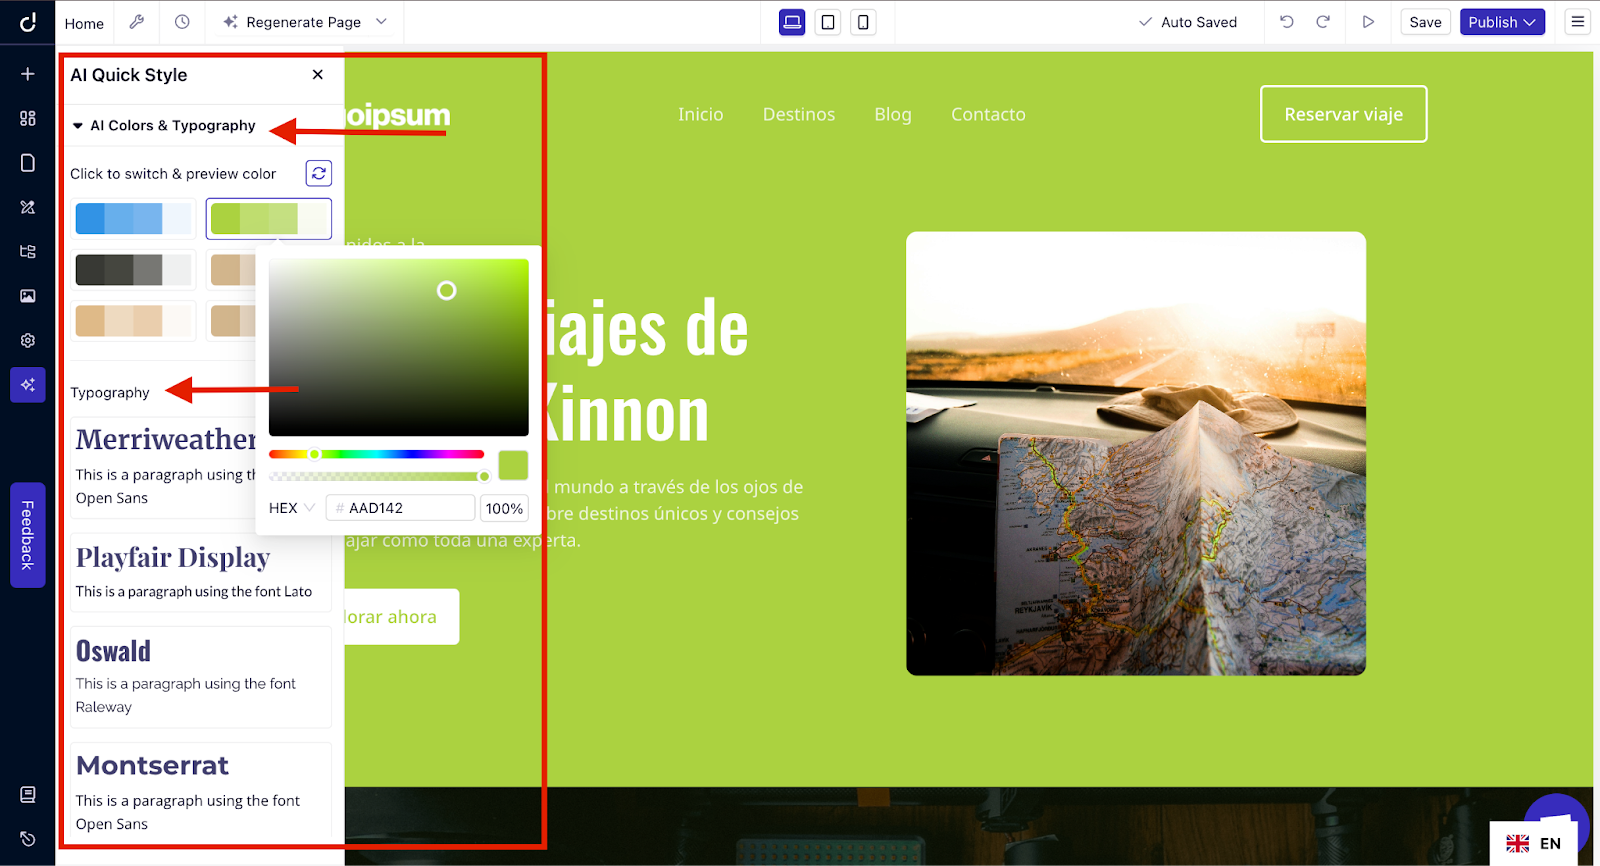
Task: Choose the Oswald typography option
Action: (200, 677)
